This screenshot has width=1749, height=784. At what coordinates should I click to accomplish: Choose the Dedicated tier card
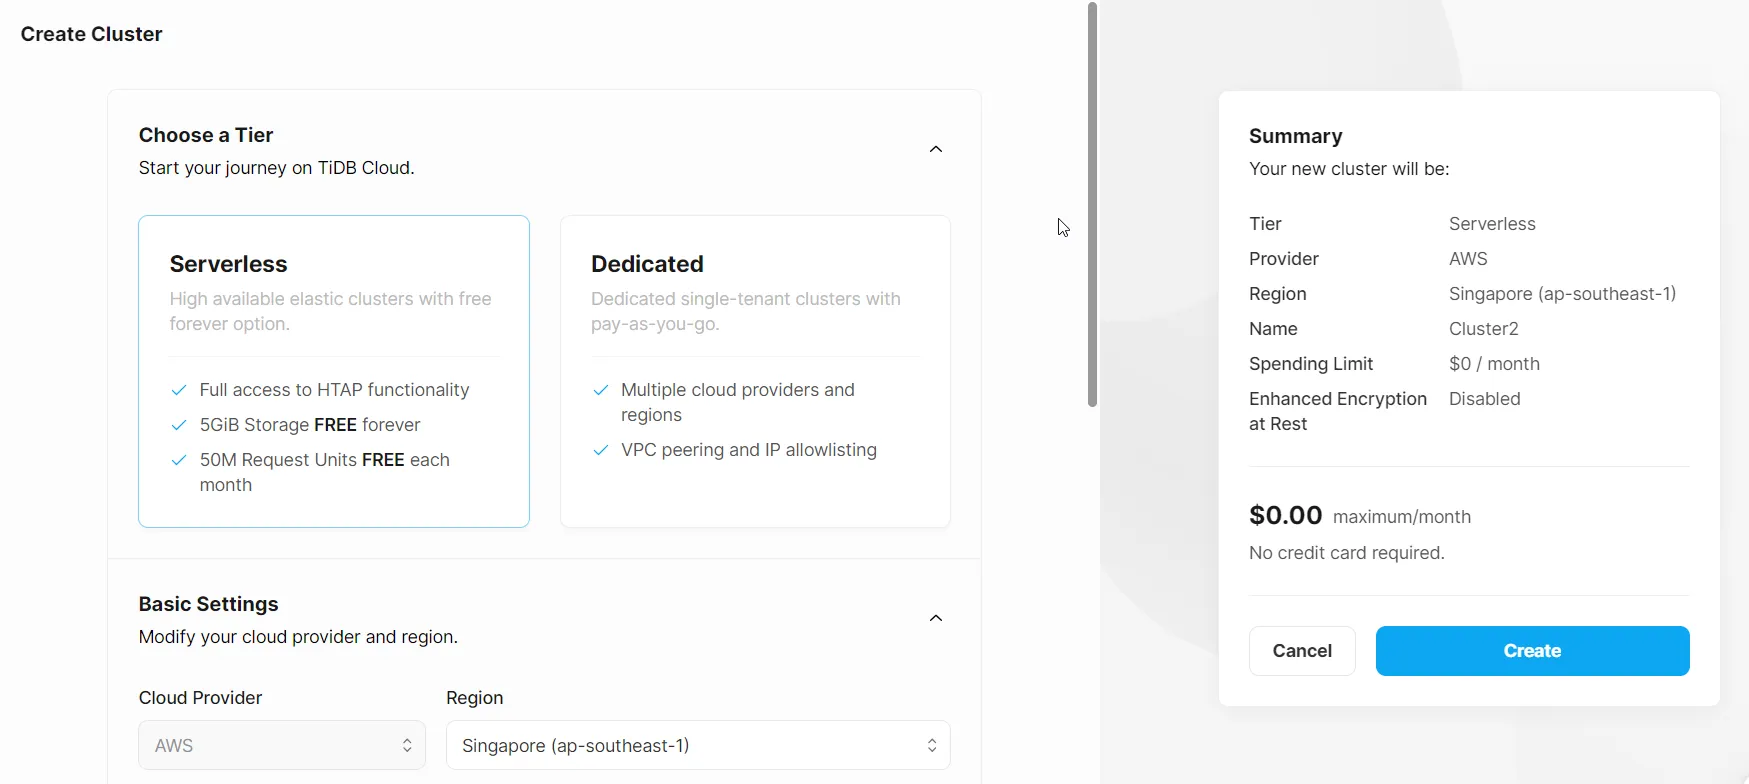tap(755, 370)
